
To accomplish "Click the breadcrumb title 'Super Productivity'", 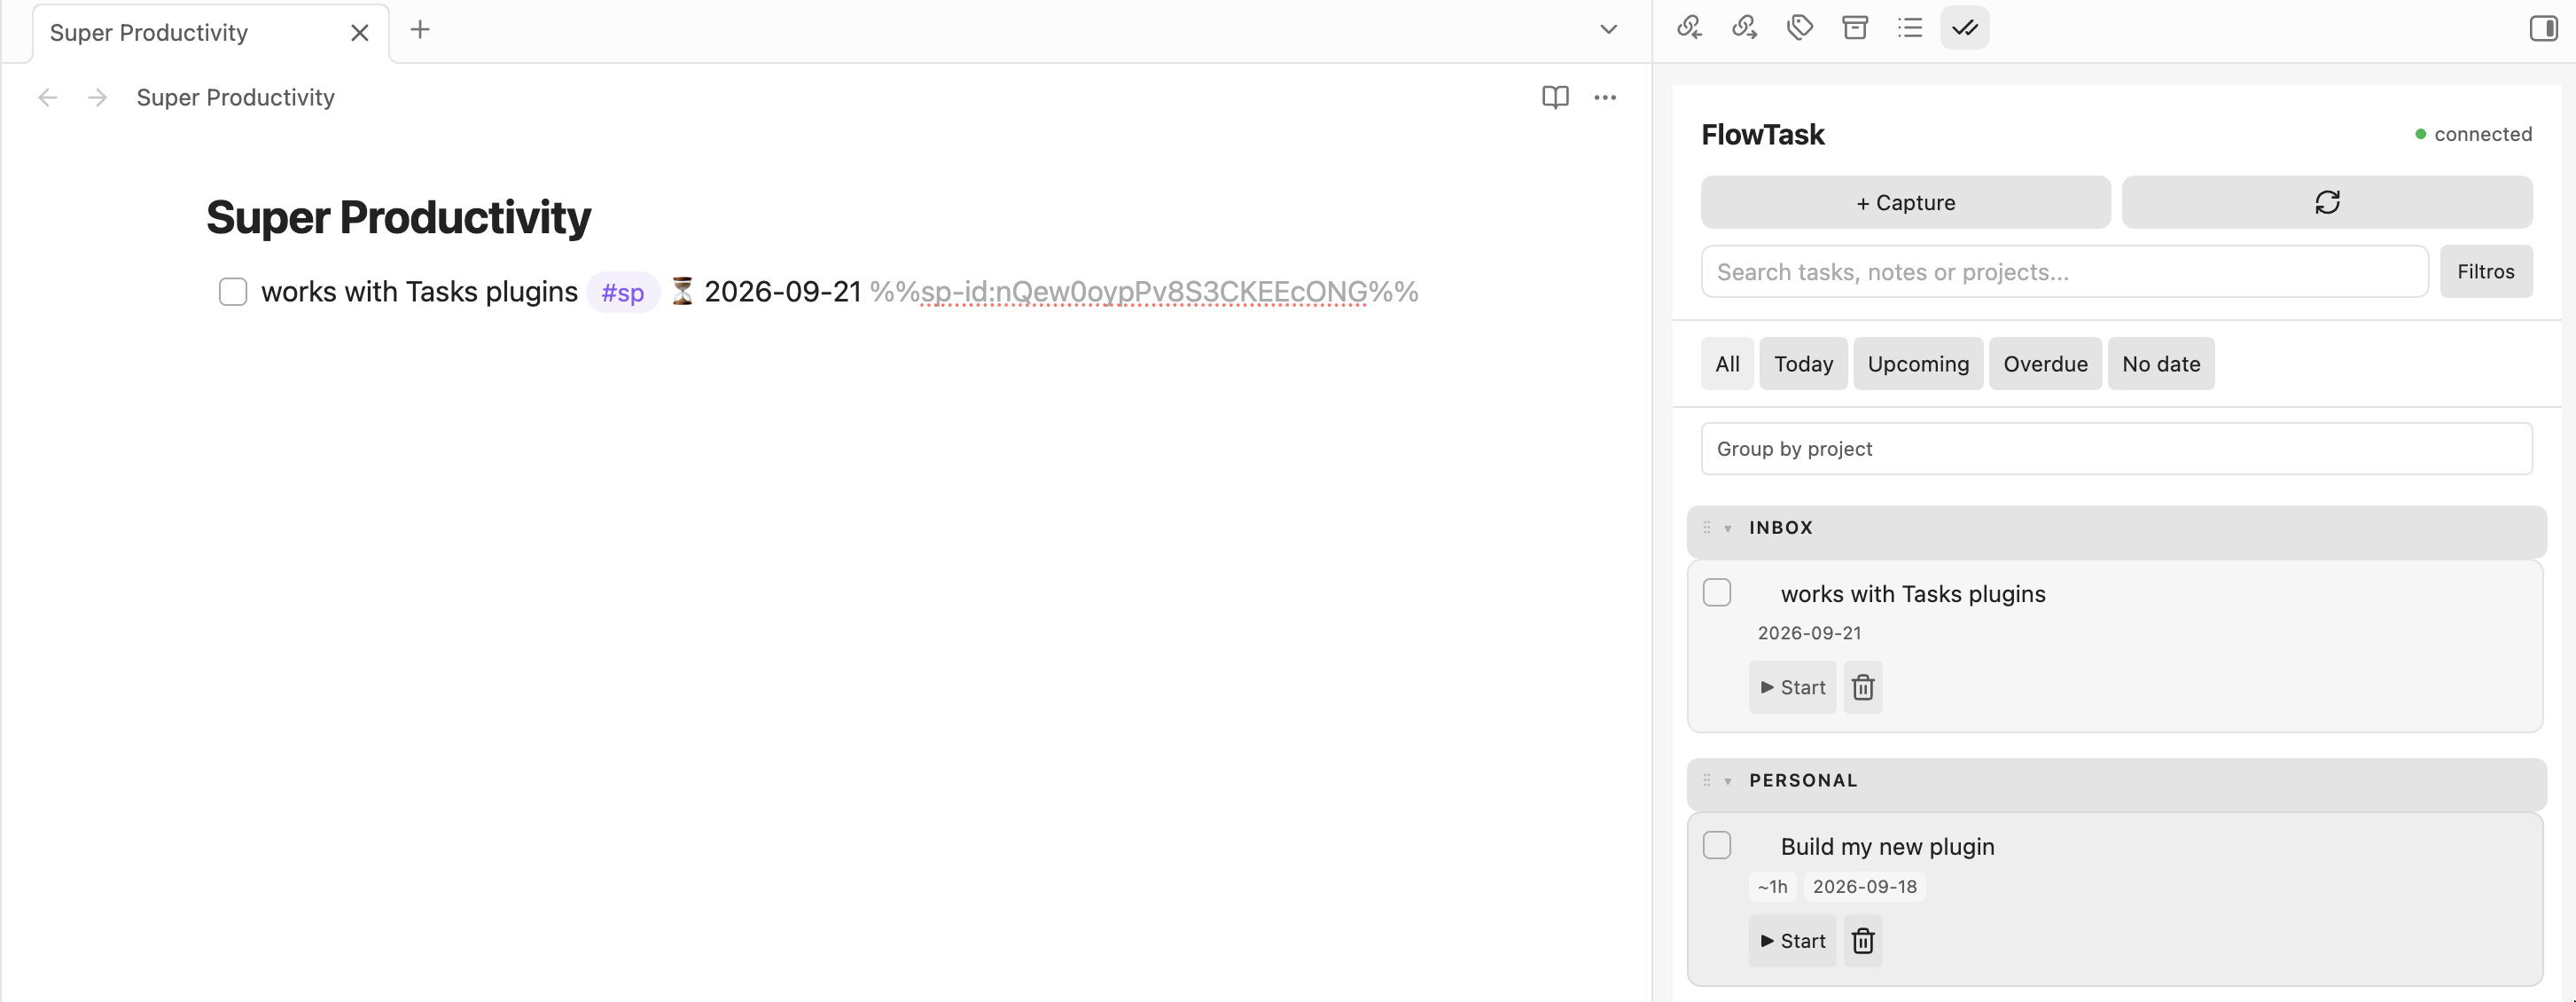I will point(235,97).
